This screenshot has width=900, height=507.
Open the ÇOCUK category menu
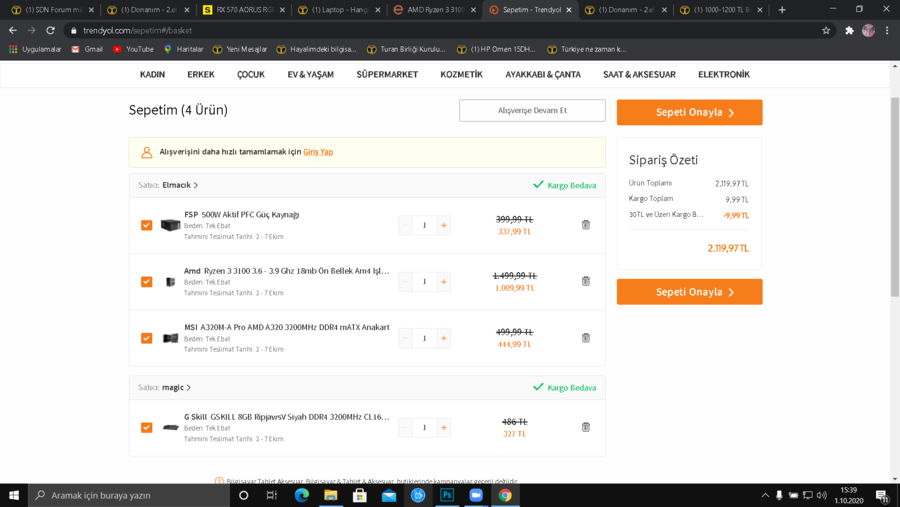251,74
